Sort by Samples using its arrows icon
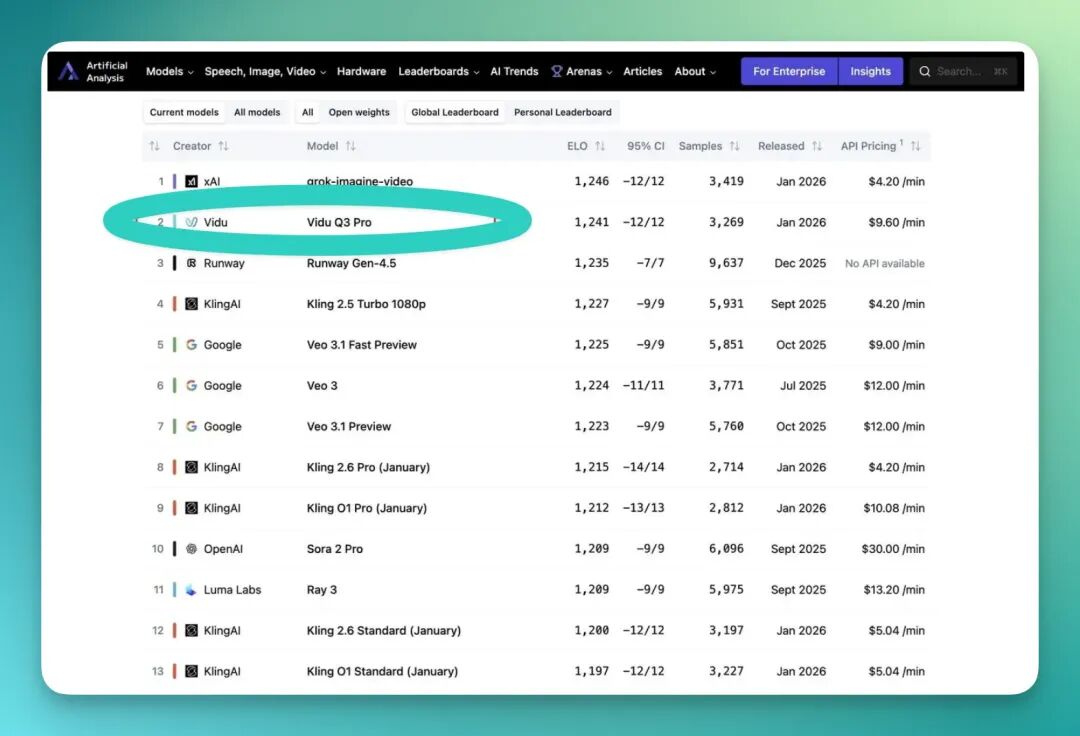Screen dimensions: 1080x736 coord(734,146)
